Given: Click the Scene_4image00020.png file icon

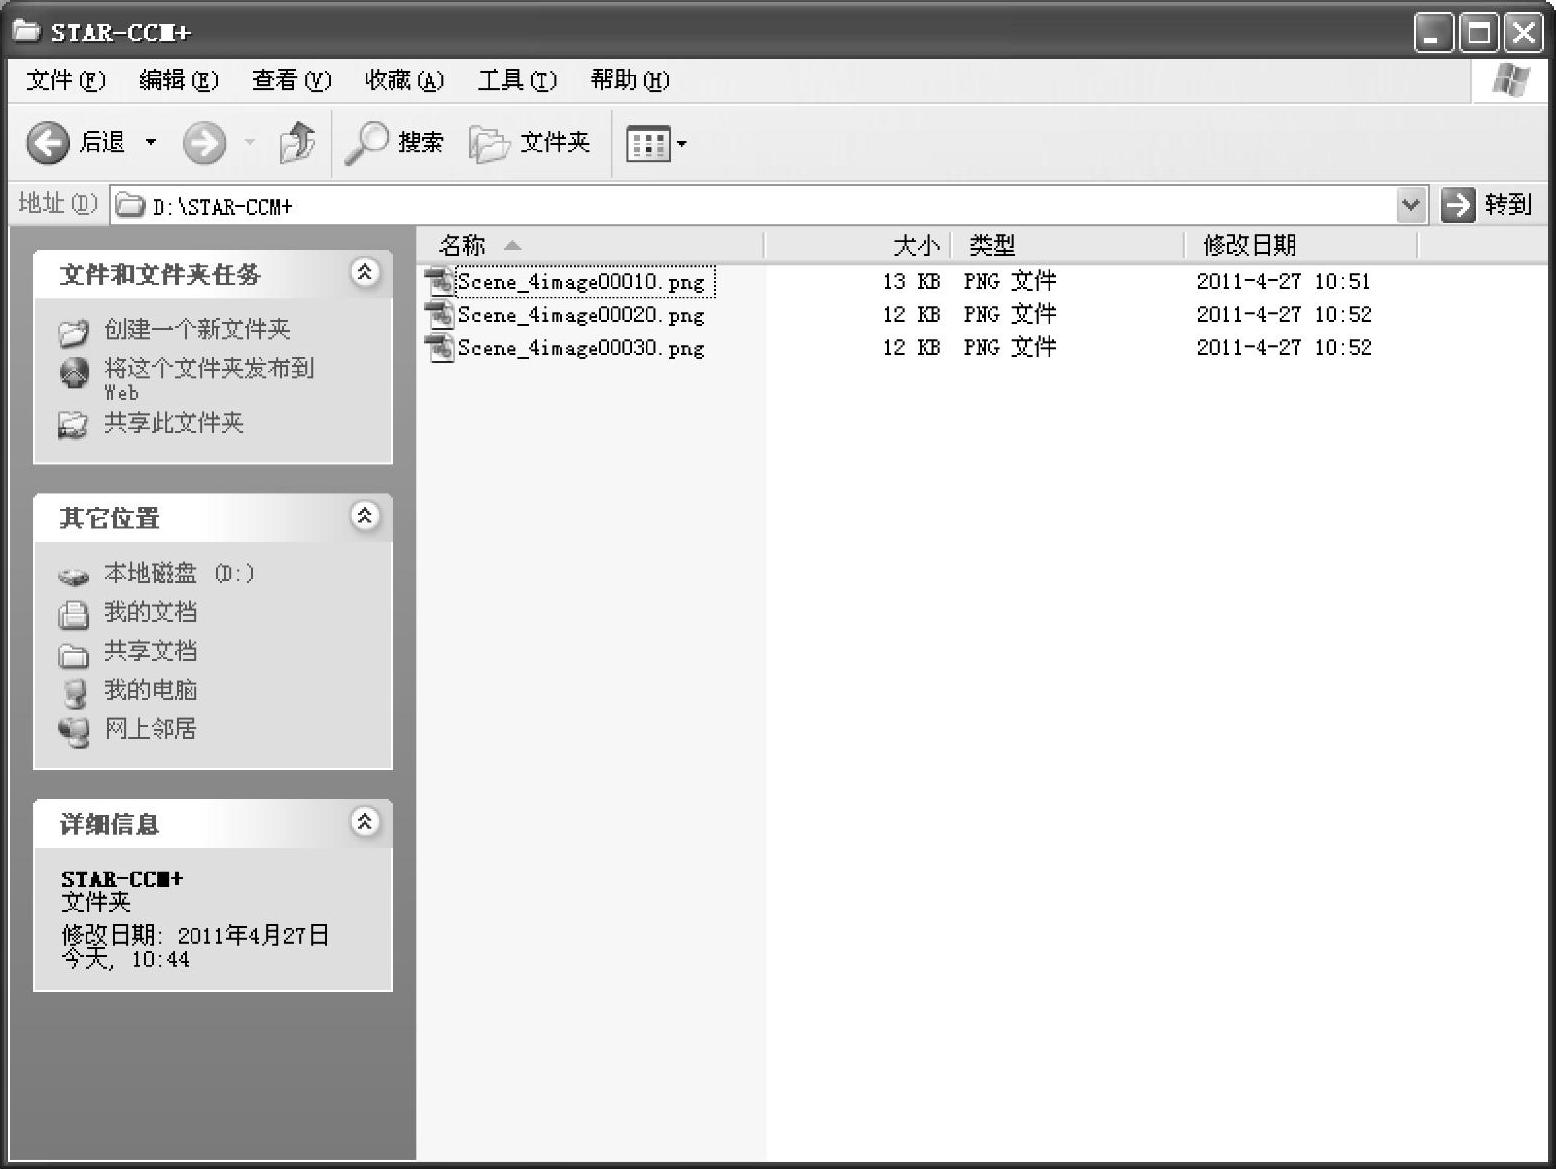Looking at the screenshot, I should coord(439,314).
